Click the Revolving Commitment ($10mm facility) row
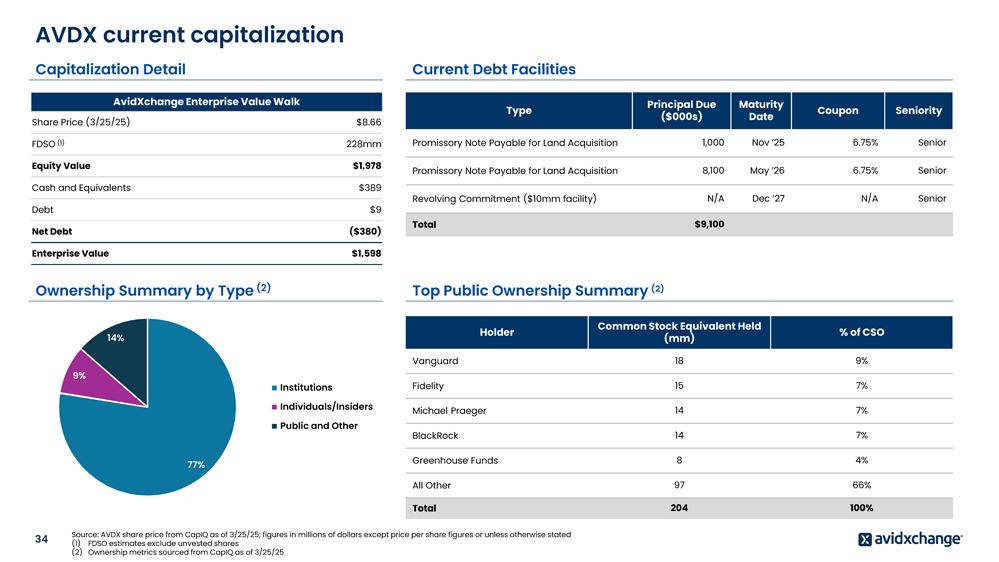 [679, 199]
